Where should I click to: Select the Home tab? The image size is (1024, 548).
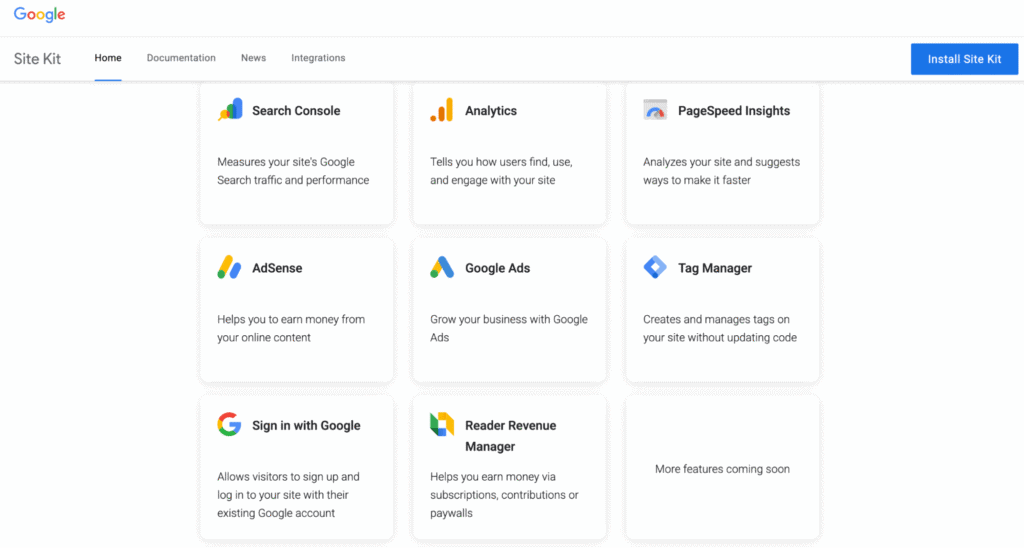108,58
